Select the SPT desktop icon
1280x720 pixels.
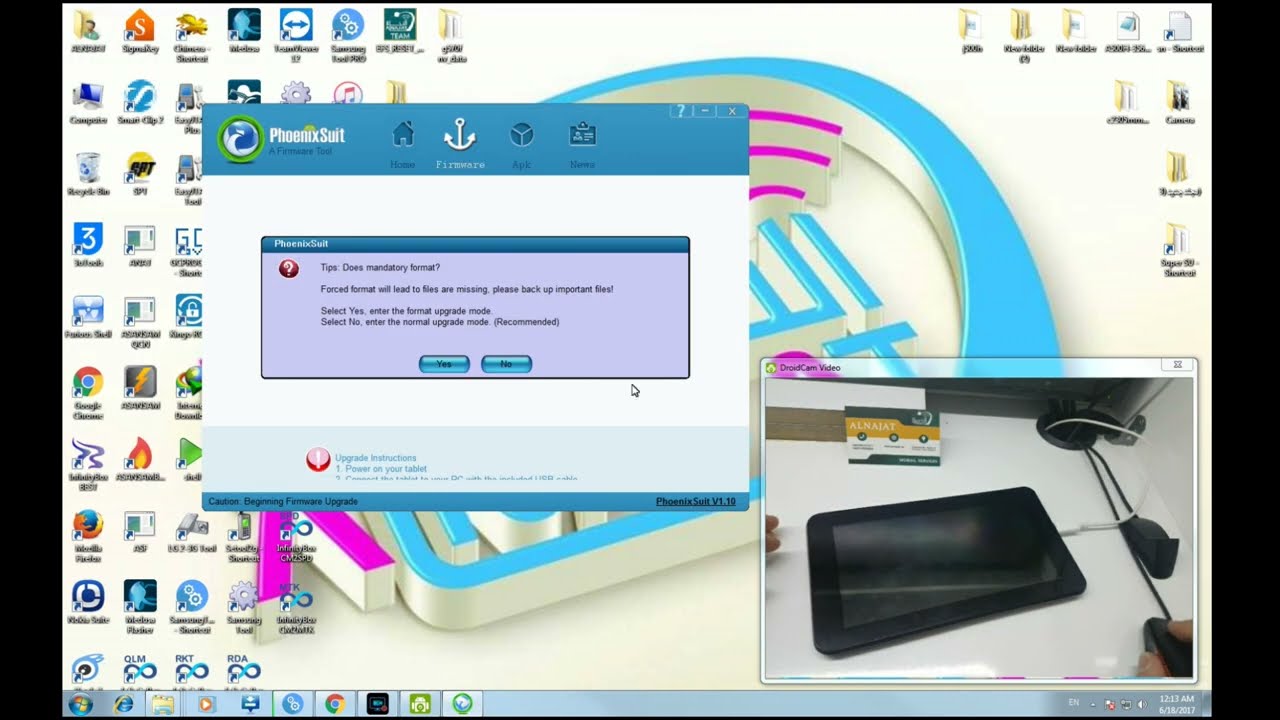140,174
